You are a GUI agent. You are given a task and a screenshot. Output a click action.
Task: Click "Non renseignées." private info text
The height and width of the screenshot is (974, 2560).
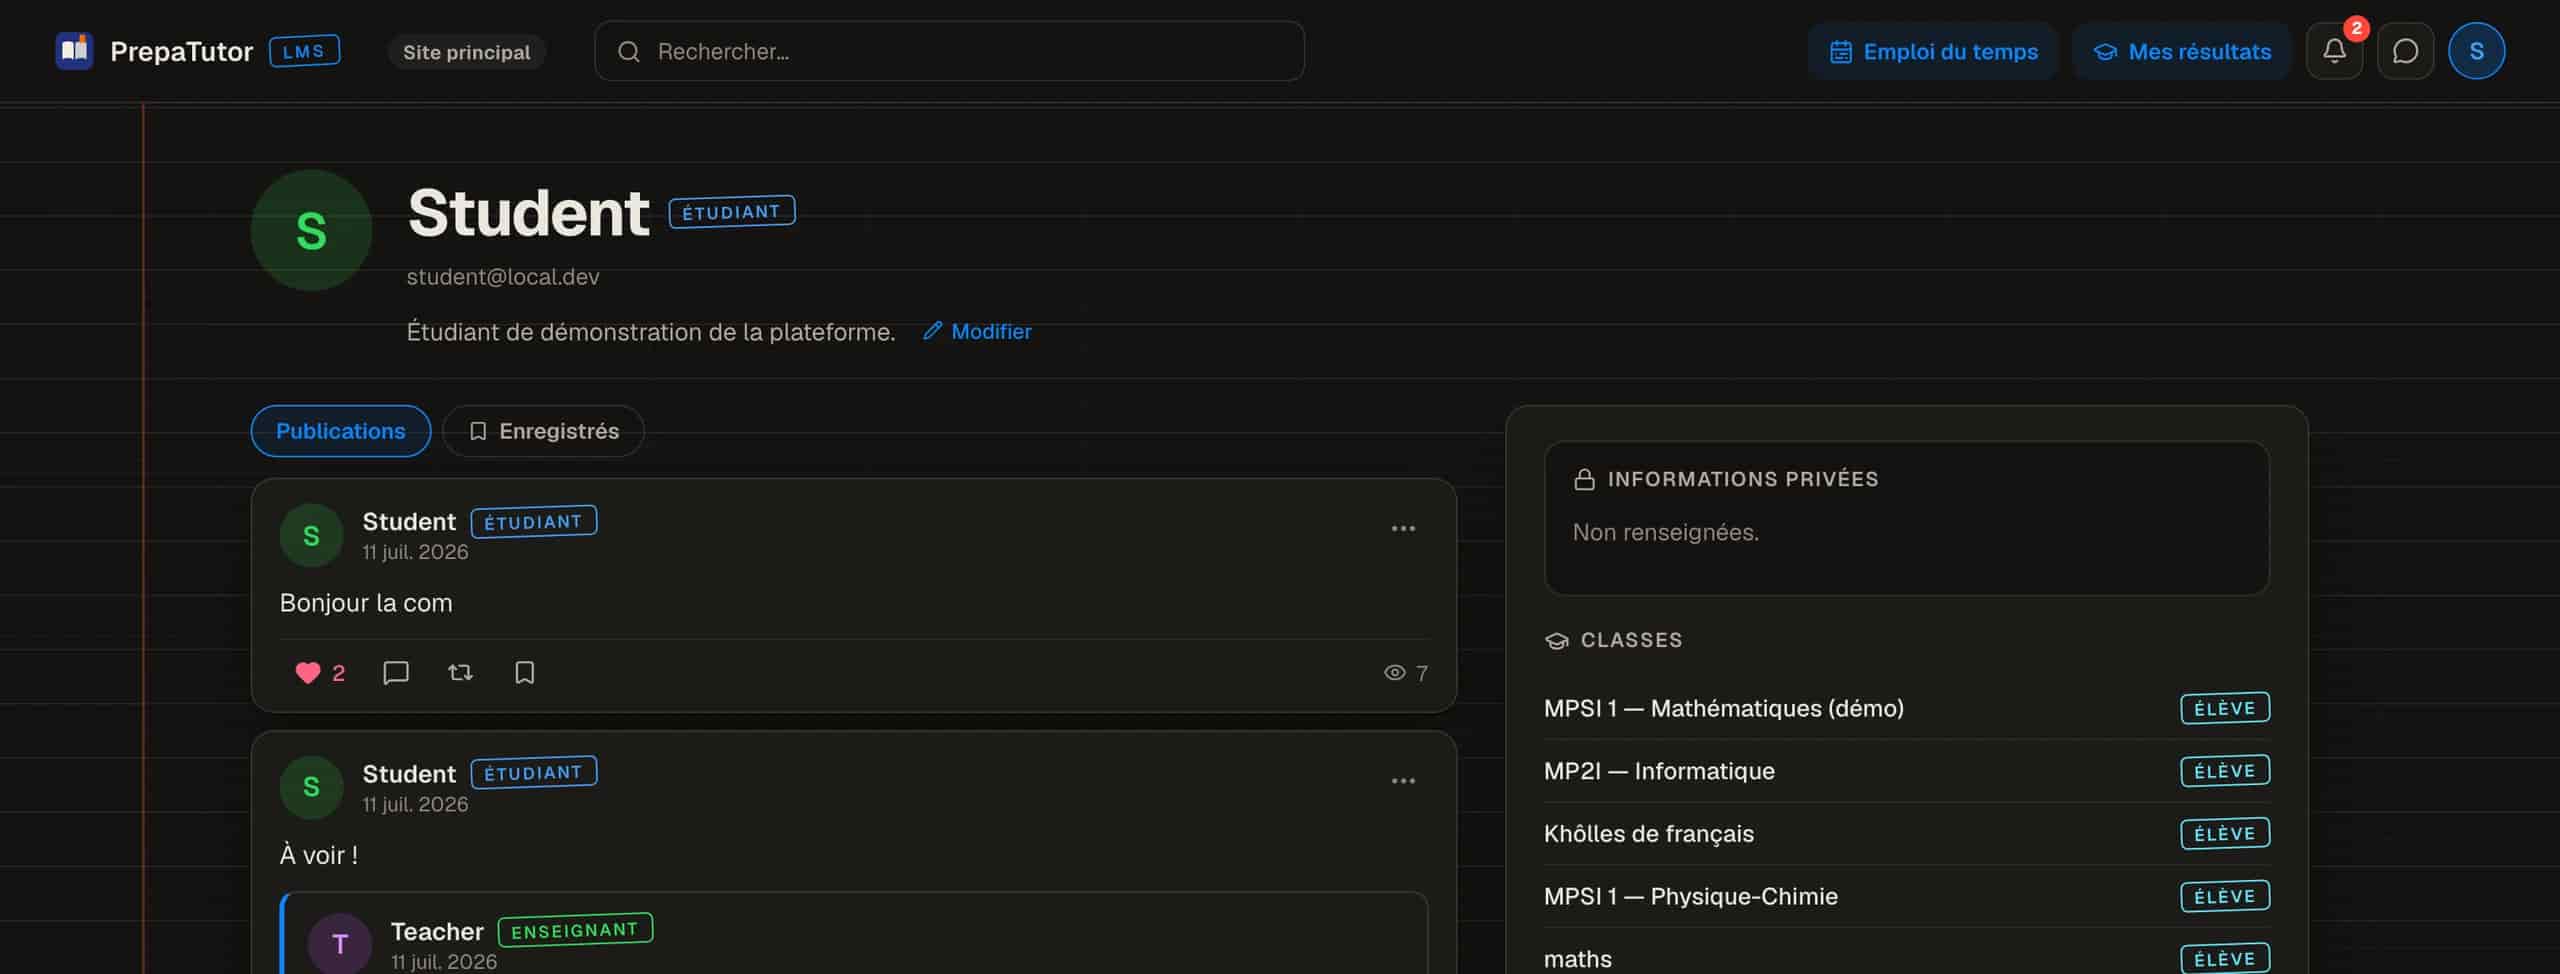click(1666, 532)
